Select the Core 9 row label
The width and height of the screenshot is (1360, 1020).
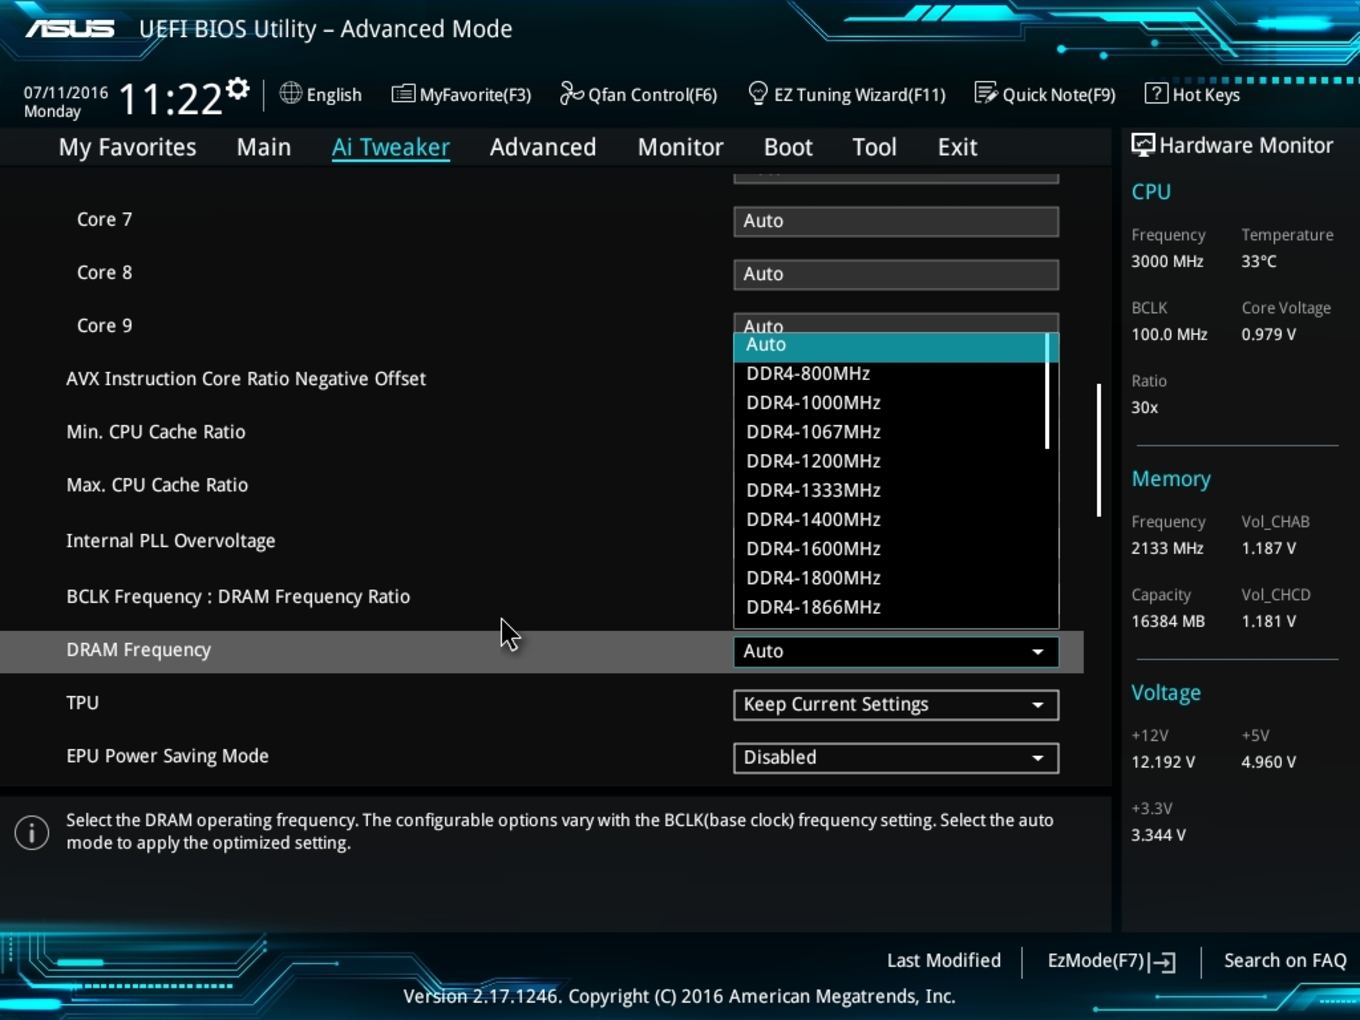pos(104,326)
